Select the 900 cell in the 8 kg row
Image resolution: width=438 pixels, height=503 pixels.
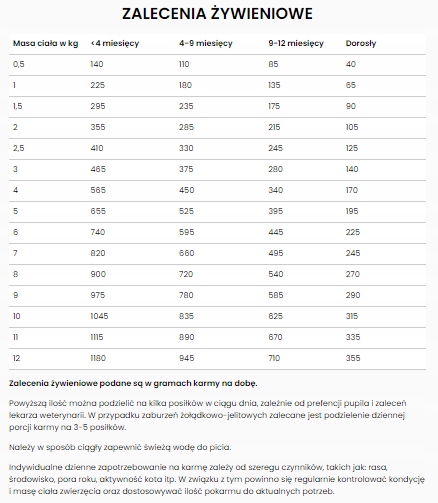(x=98, y=274)
